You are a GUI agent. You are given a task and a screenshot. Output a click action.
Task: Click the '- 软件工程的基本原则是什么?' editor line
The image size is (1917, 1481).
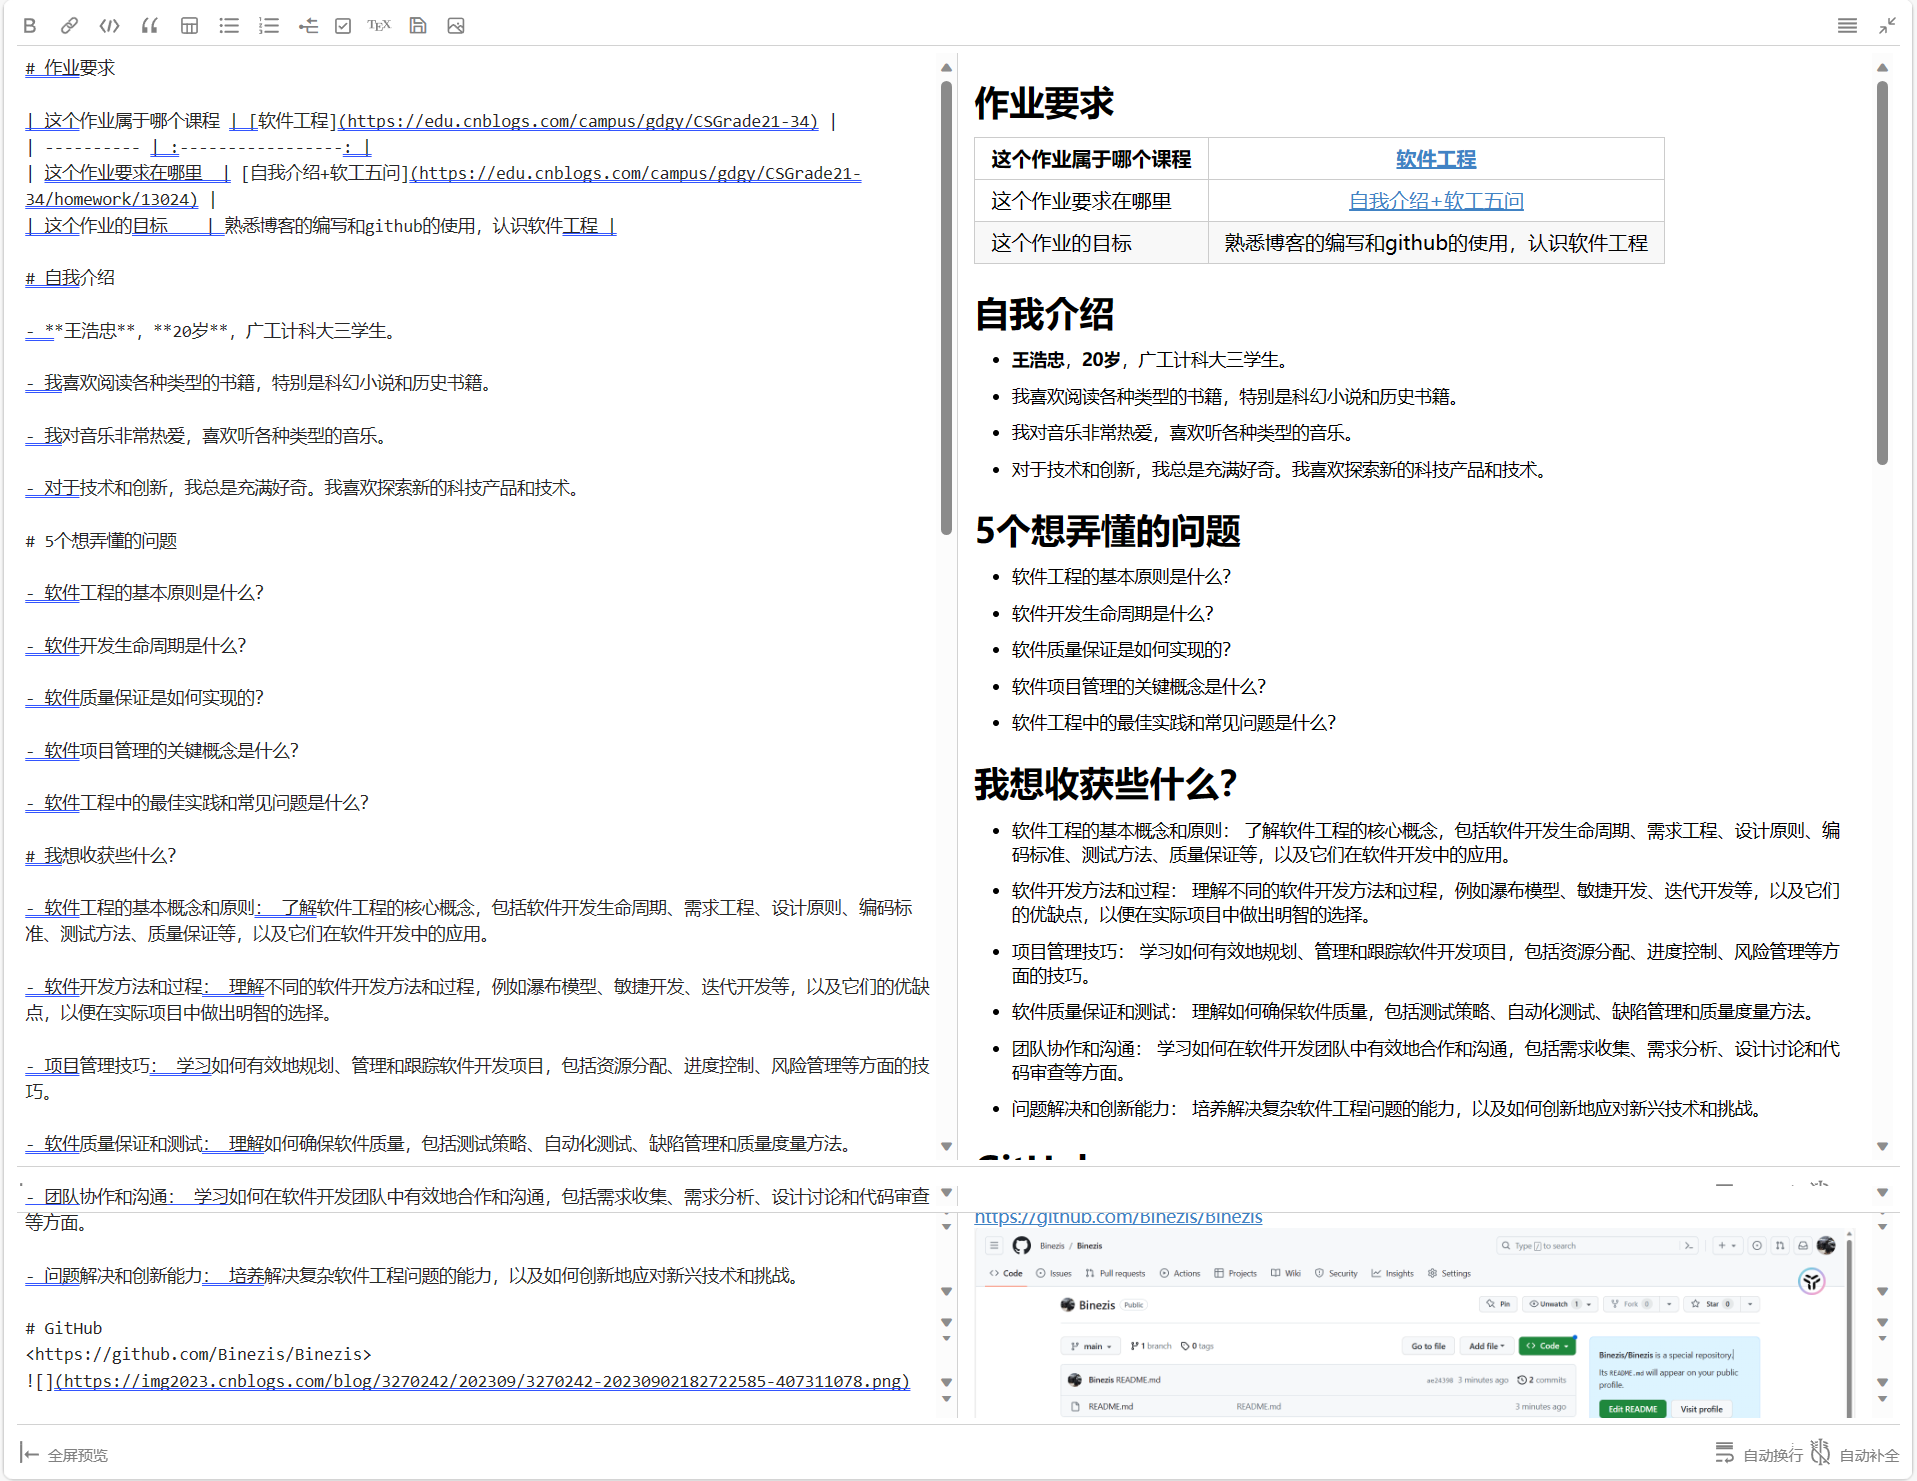click(145, 593)
